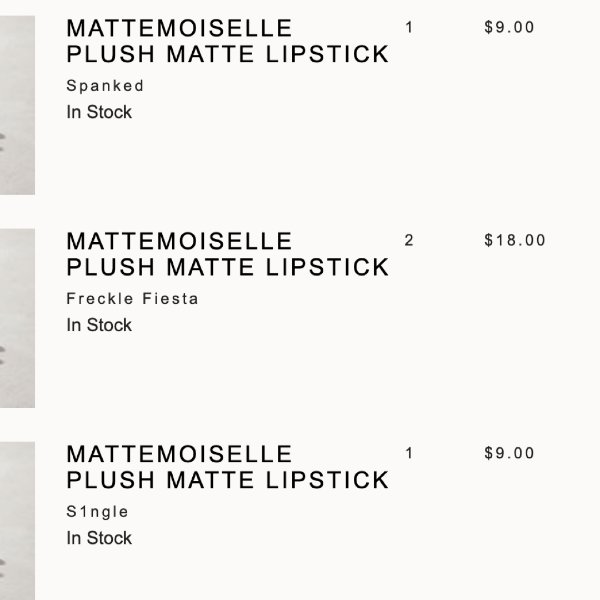Screen dimensions: 600x600
Task: Click In Stock status under Spanked
Action: [99, 112]
